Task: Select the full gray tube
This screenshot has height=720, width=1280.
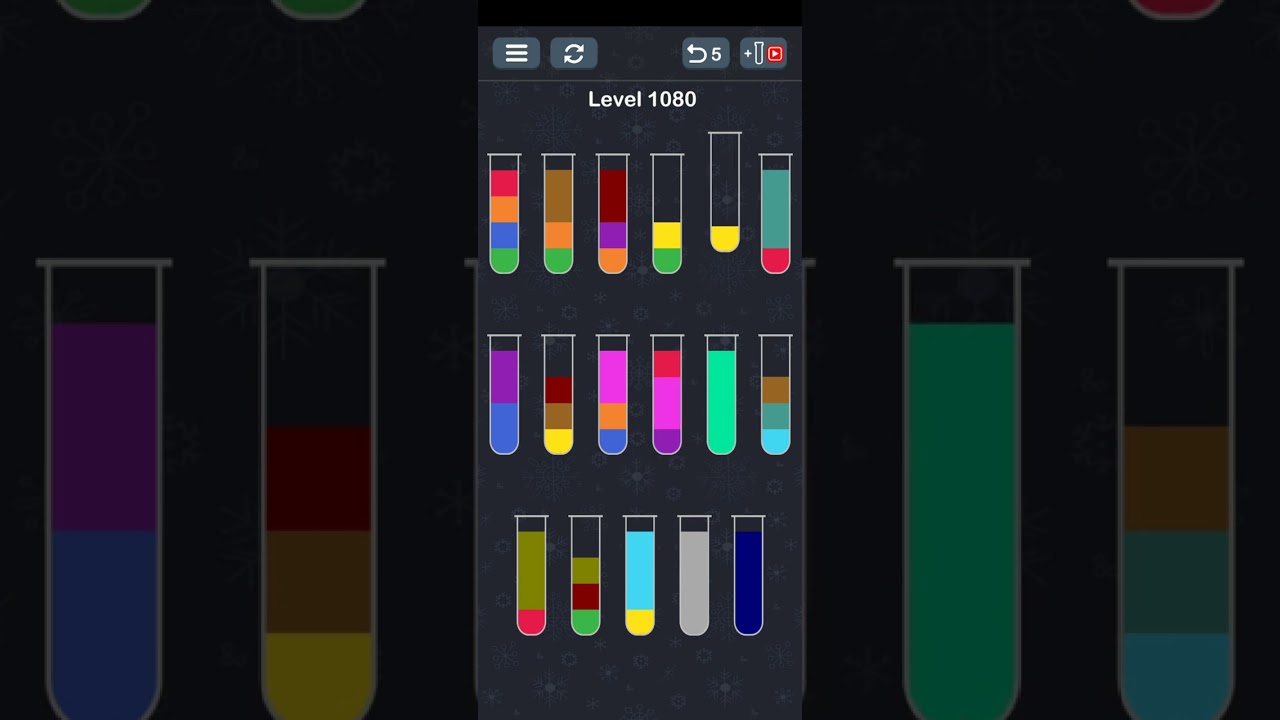Action: coord(694,576)
